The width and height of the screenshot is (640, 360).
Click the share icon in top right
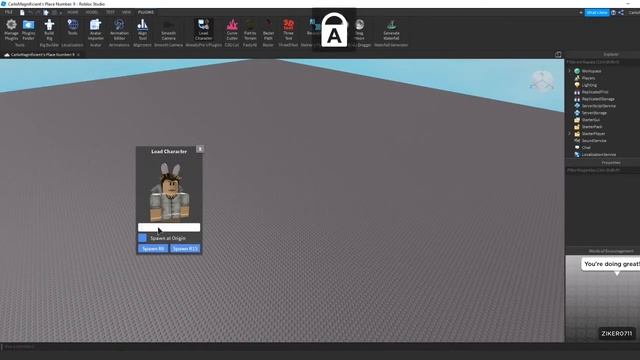(x=621, y=13)
